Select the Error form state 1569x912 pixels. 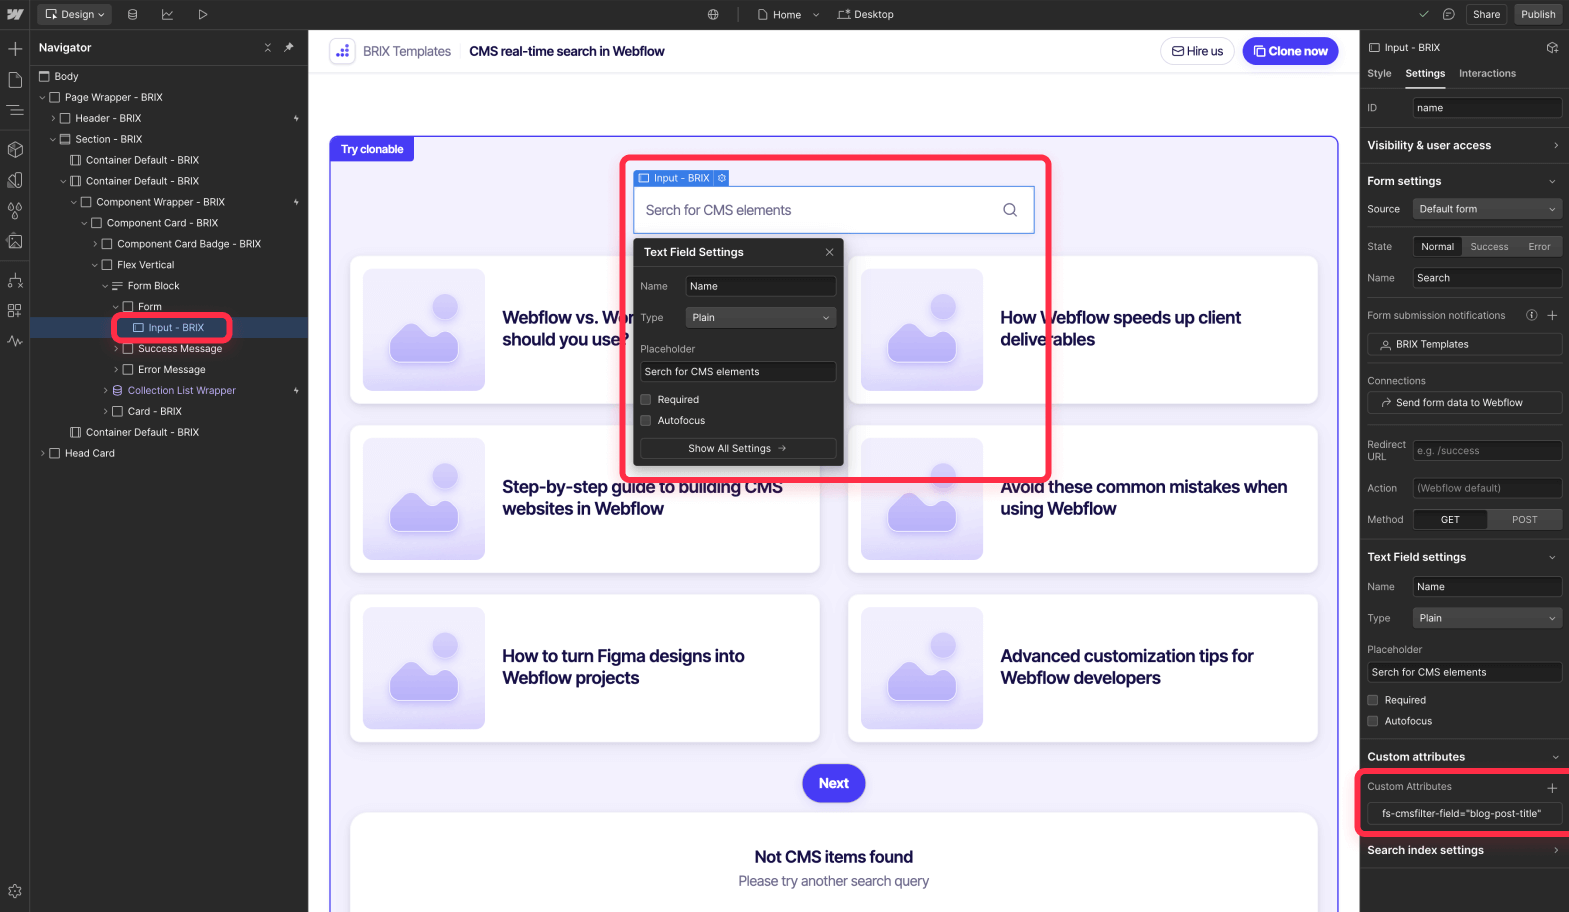[1539, 247]
